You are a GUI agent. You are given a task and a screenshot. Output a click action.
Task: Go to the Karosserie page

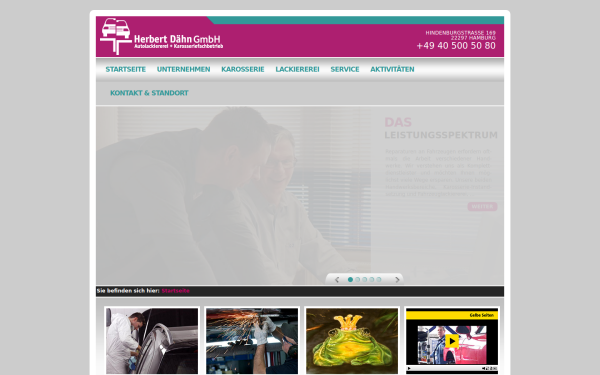(243, 70)
